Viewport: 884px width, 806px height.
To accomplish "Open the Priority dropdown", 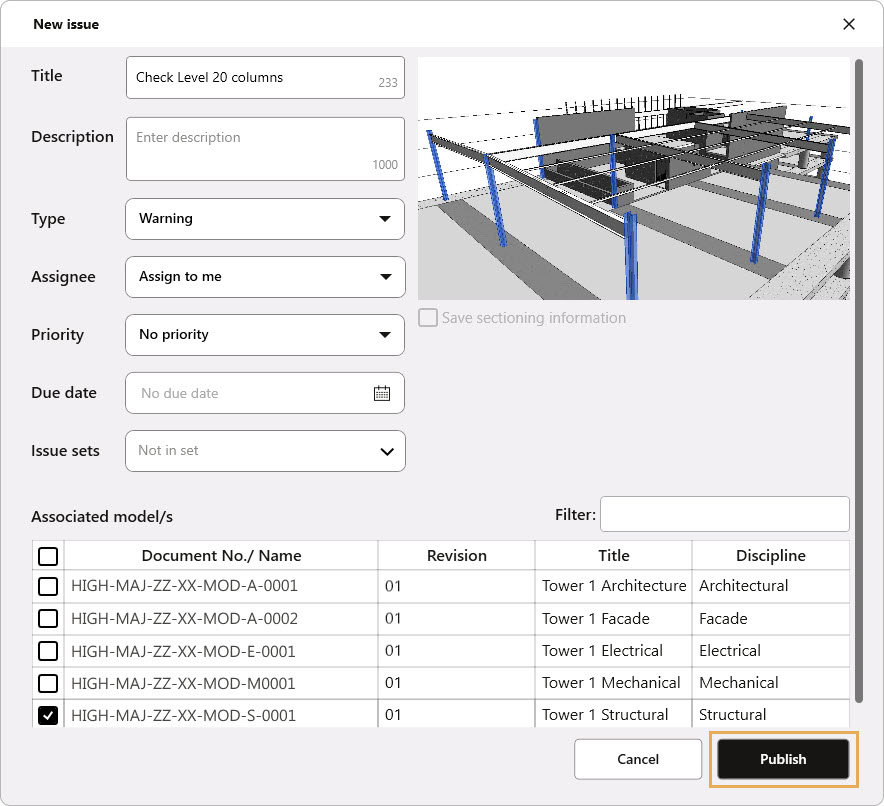I will [x=265, y=335].
